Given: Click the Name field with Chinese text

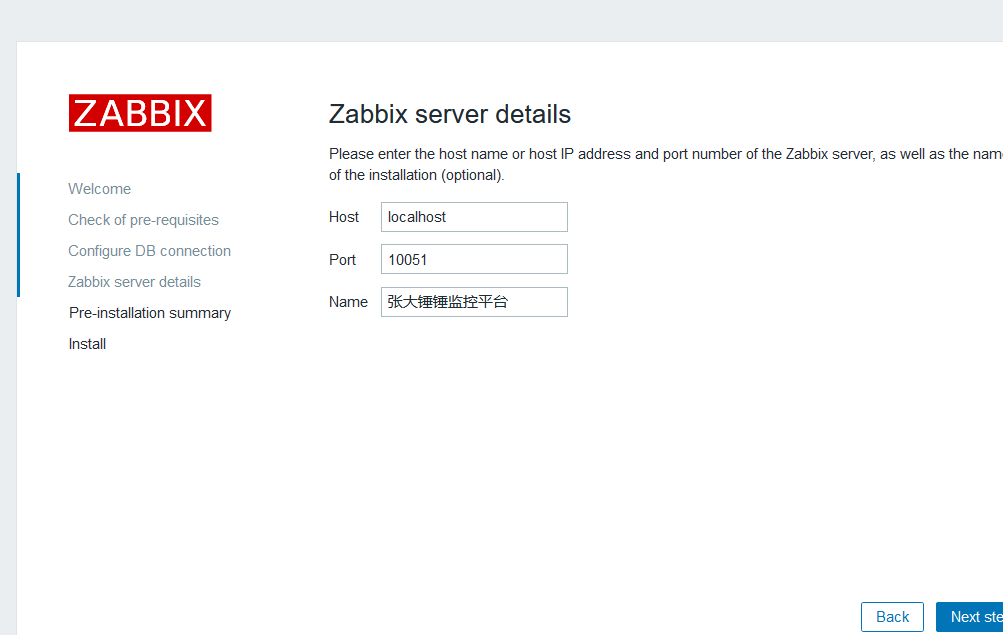Looking at the screenshot, I should 473,301.
